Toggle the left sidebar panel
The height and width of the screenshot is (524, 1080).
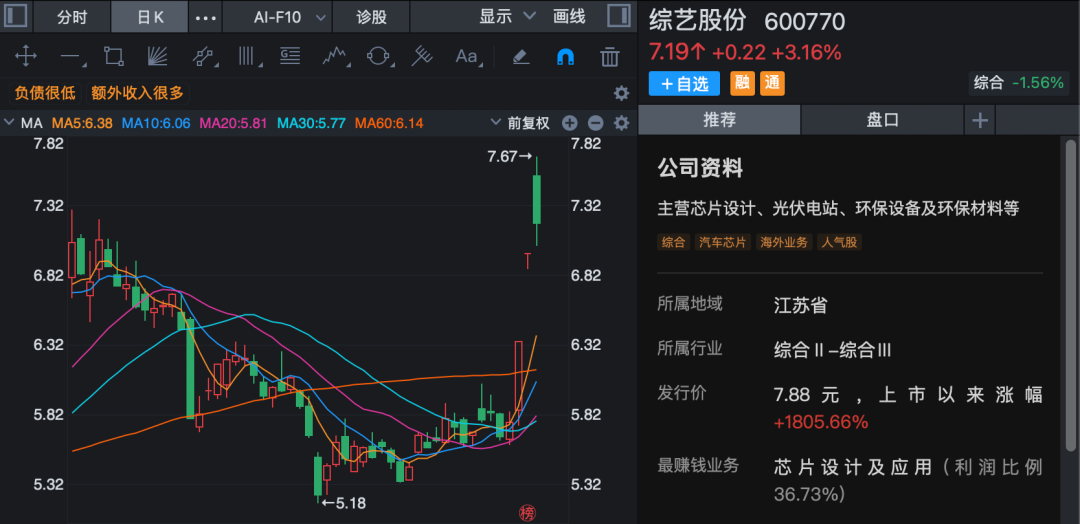[x=17, y=16]
